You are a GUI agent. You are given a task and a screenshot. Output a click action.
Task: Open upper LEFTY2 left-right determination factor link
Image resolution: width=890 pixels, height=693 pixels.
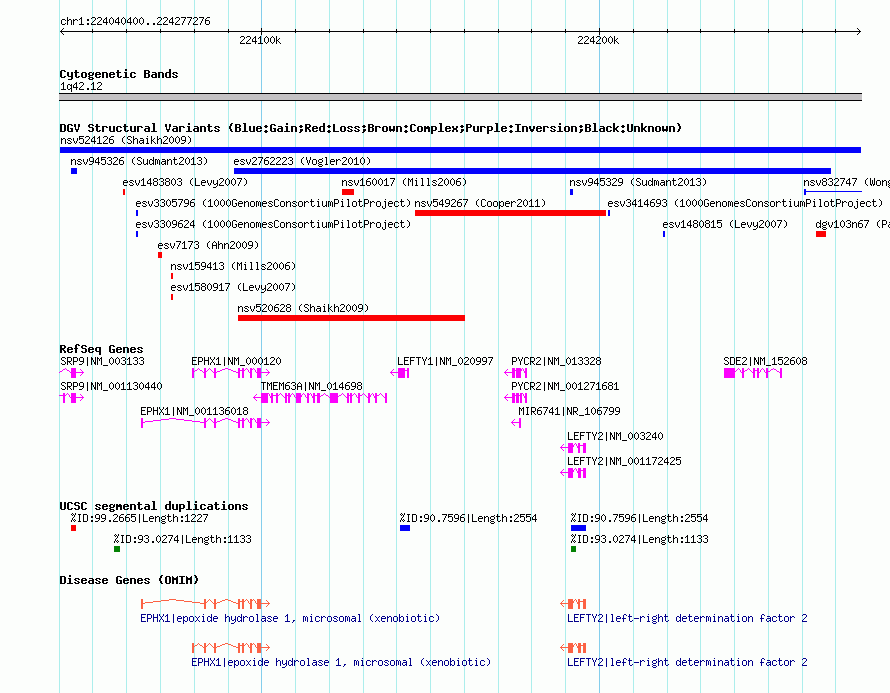[687, 618]
